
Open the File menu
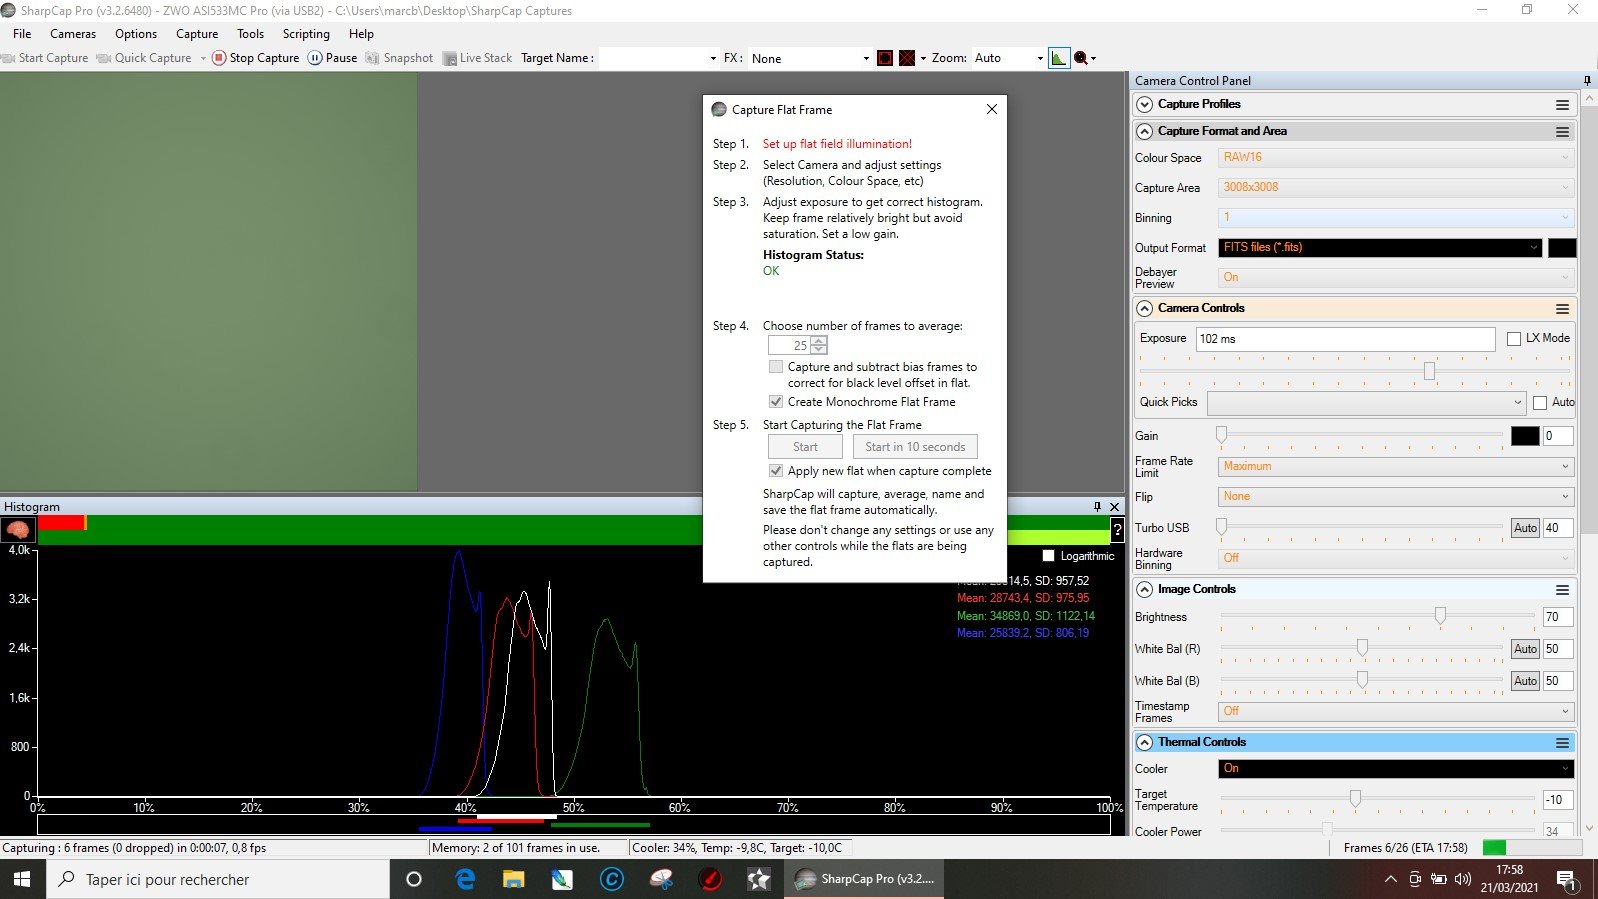(x=22, y=34)
